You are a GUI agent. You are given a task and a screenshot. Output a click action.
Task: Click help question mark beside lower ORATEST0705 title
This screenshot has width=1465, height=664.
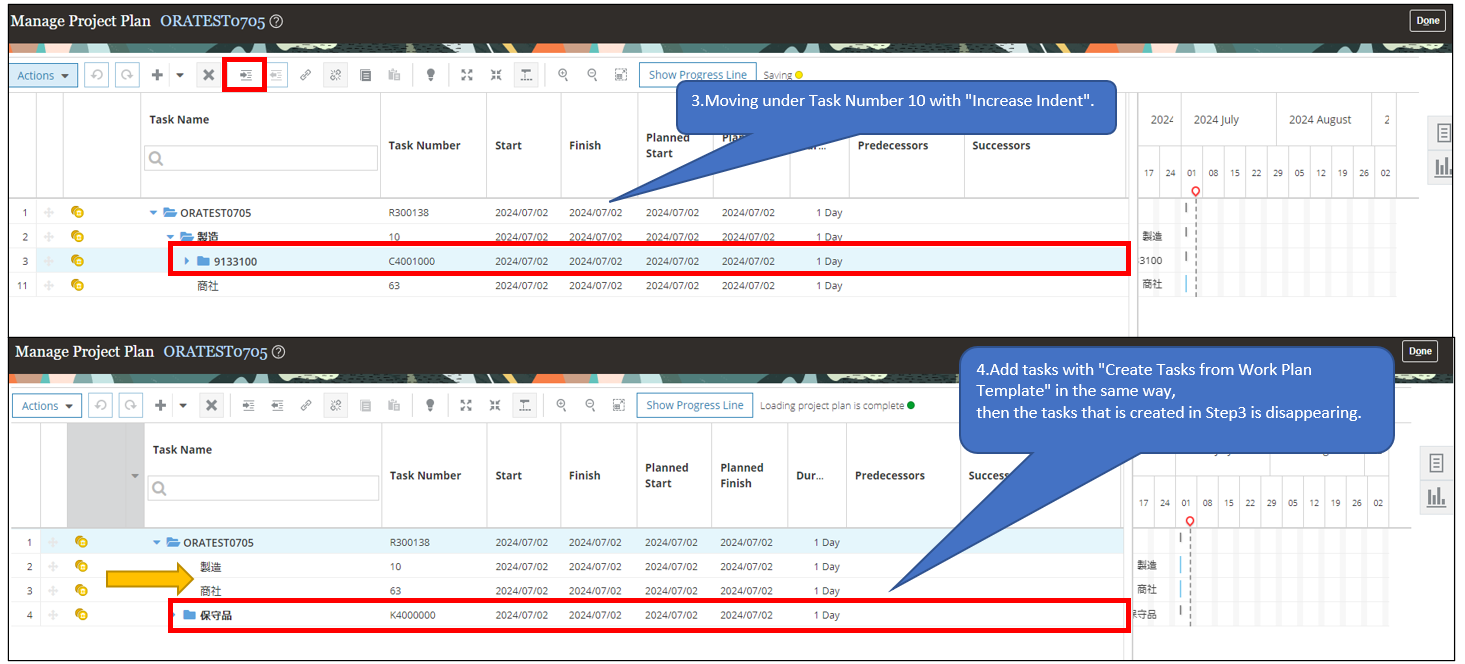pos(279,352)
